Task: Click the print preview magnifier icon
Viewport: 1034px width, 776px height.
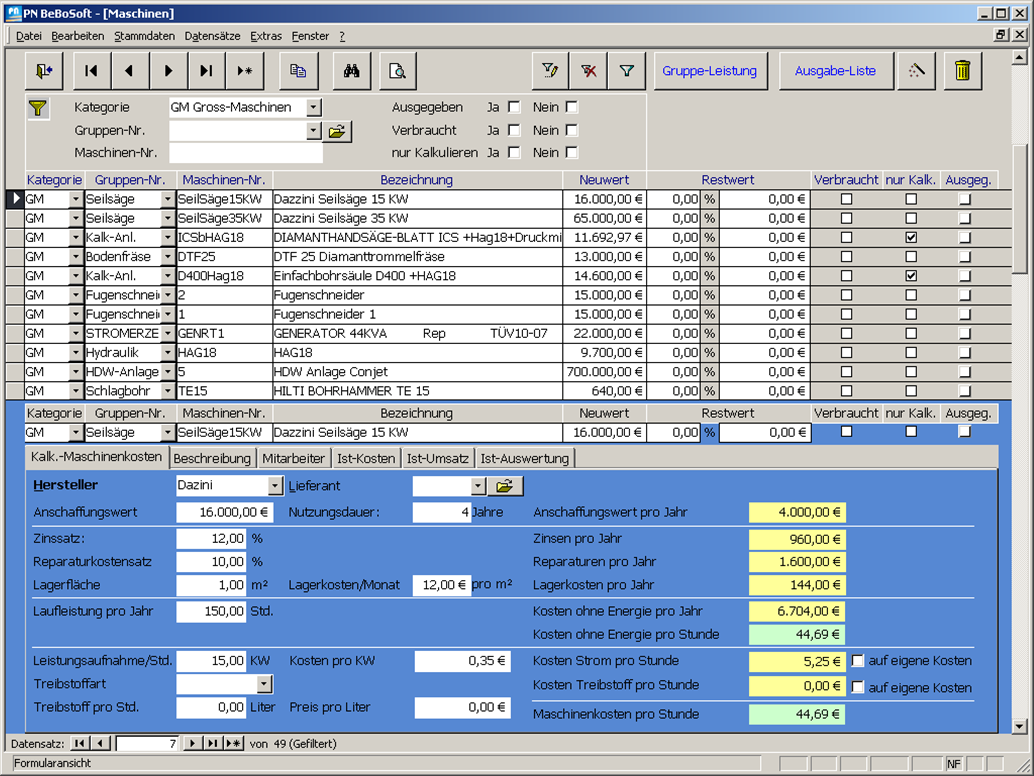Action: pos(398,71)
